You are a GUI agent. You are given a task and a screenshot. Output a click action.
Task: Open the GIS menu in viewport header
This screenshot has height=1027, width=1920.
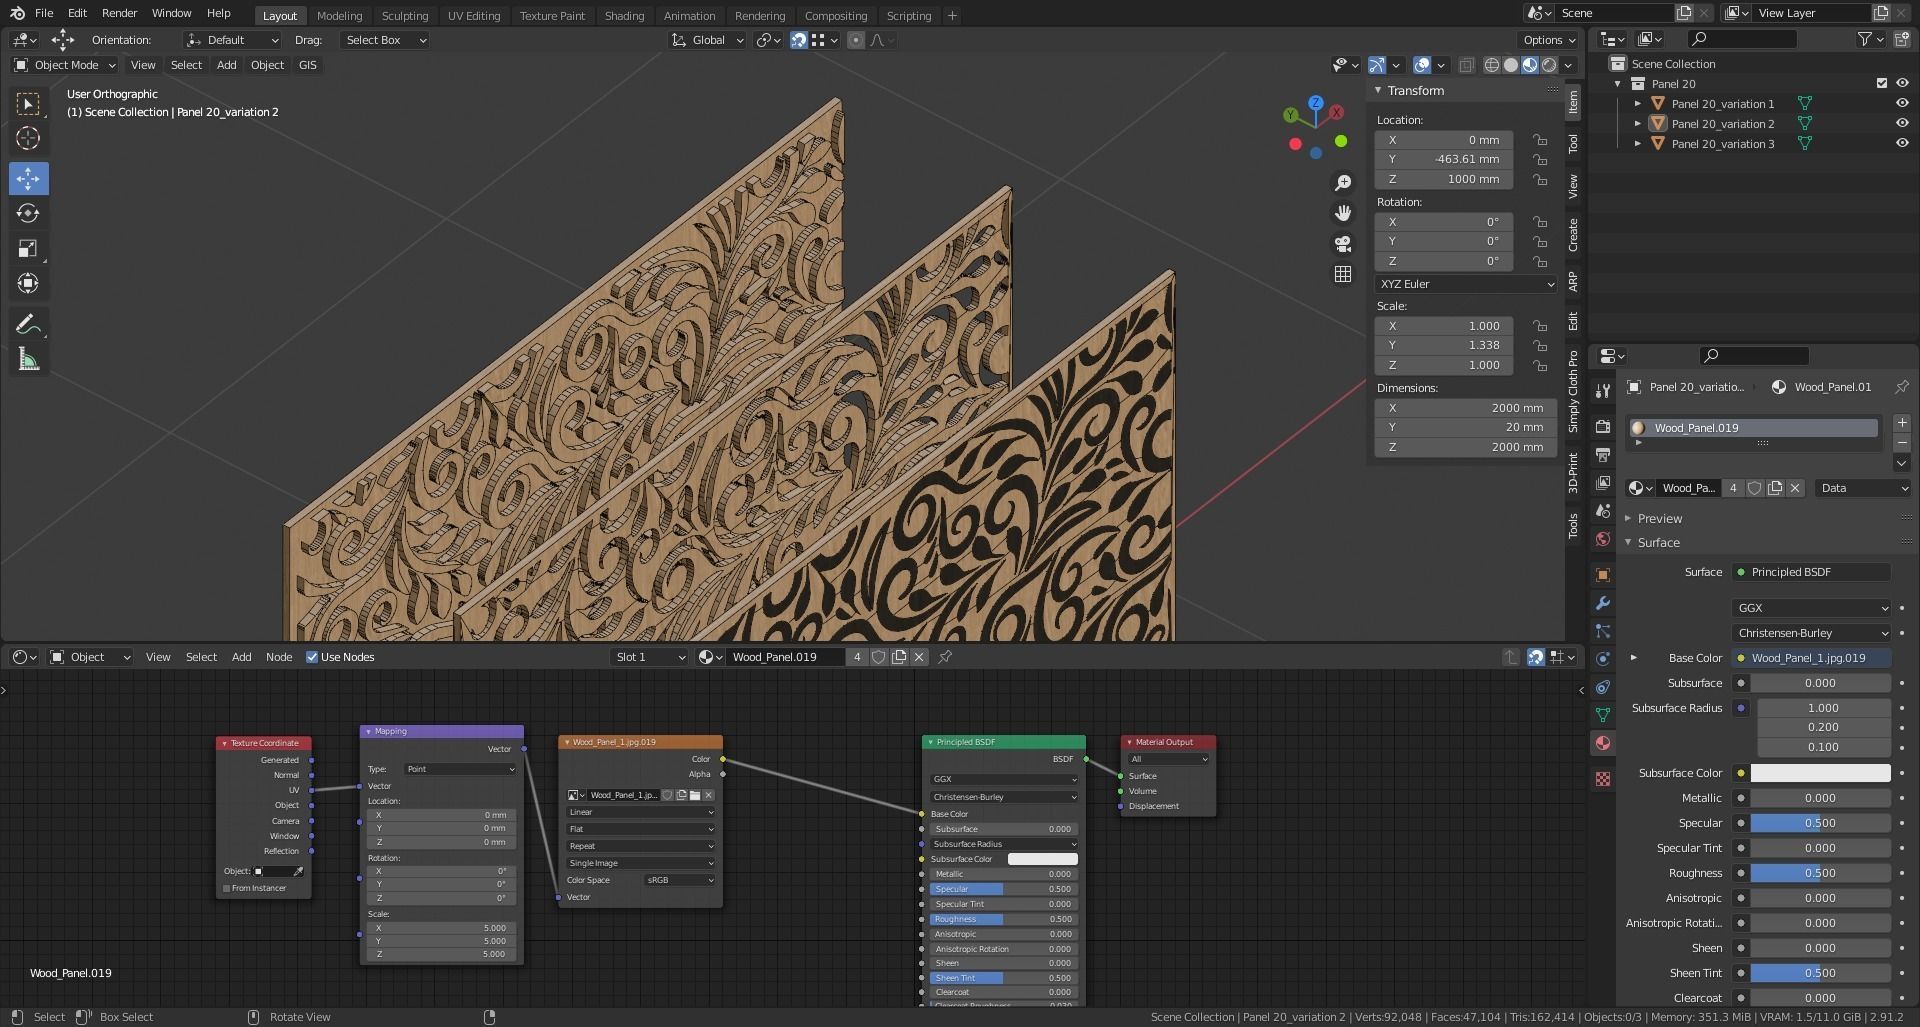[x=307, y=65]
